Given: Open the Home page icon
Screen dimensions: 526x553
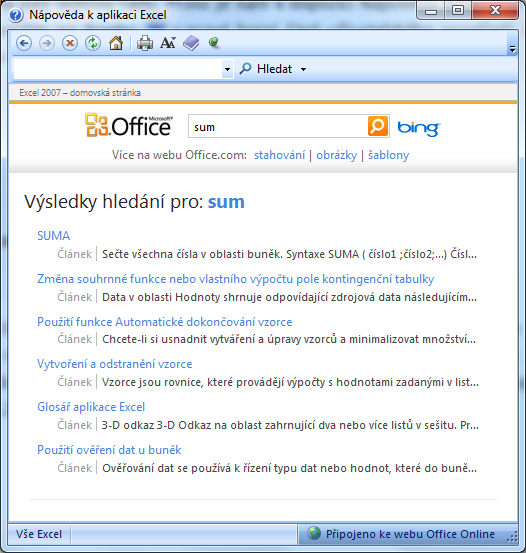Looking at the screenshot, I should click(x=116, y=43).
